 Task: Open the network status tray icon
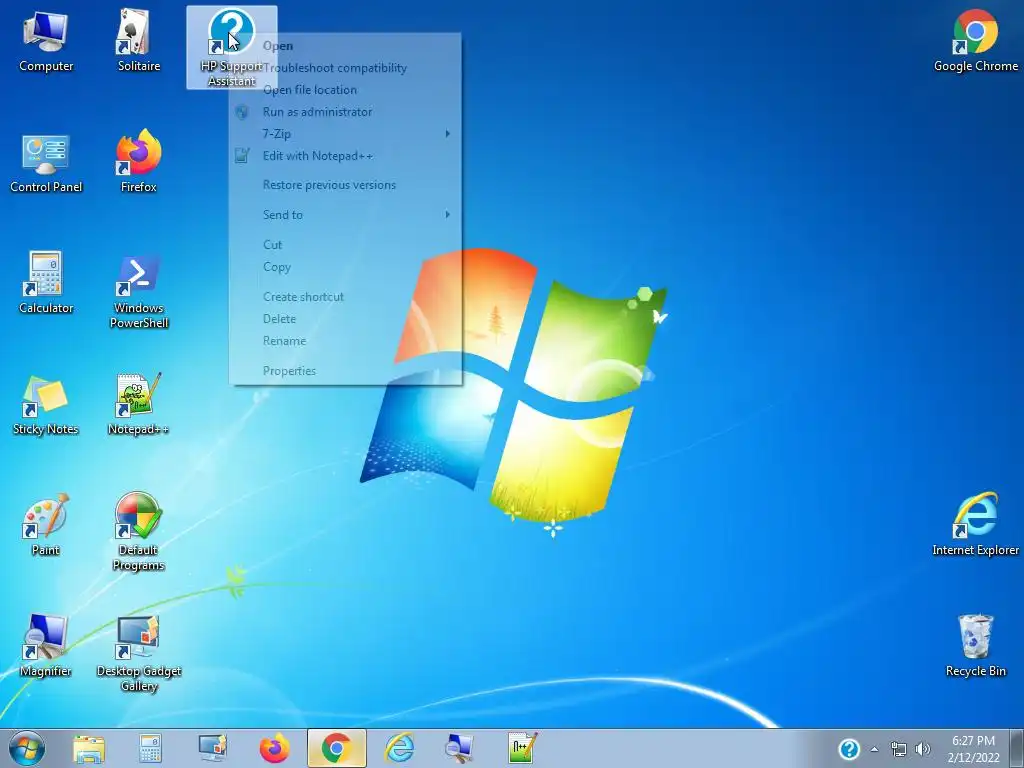(899, 749)
